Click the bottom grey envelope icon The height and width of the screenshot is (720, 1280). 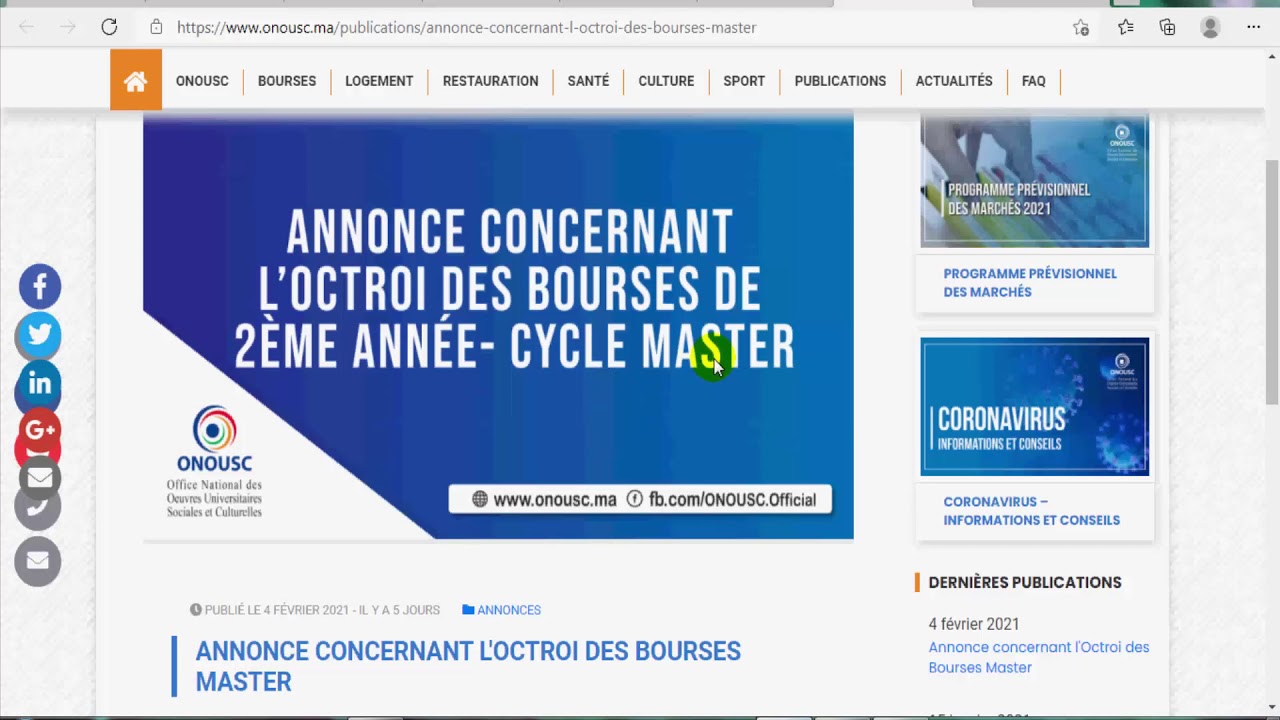[38, 561]
